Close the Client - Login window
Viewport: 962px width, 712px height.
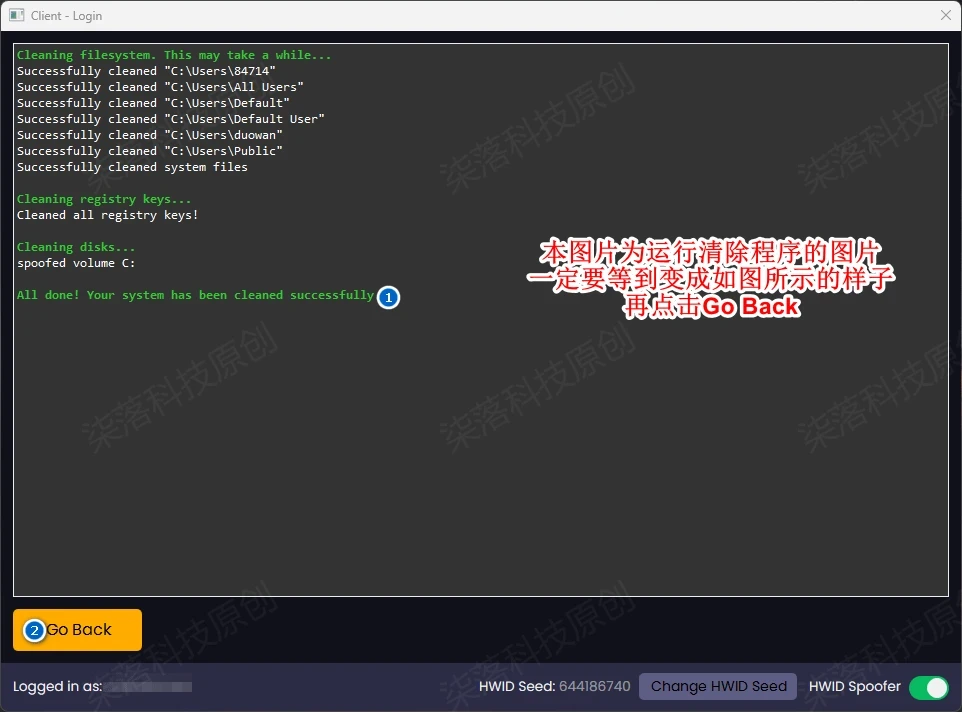(x=946, y=15)
